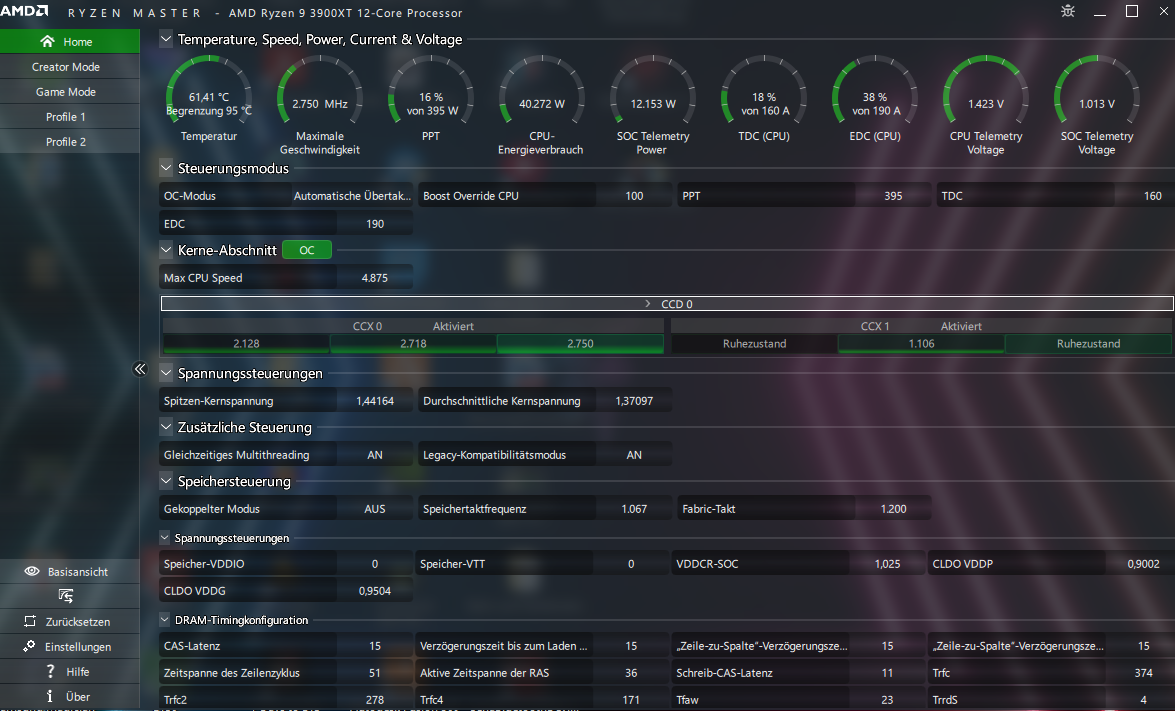Open Hilfe
Screen dimensions: 1175x711
coord(70,671)
